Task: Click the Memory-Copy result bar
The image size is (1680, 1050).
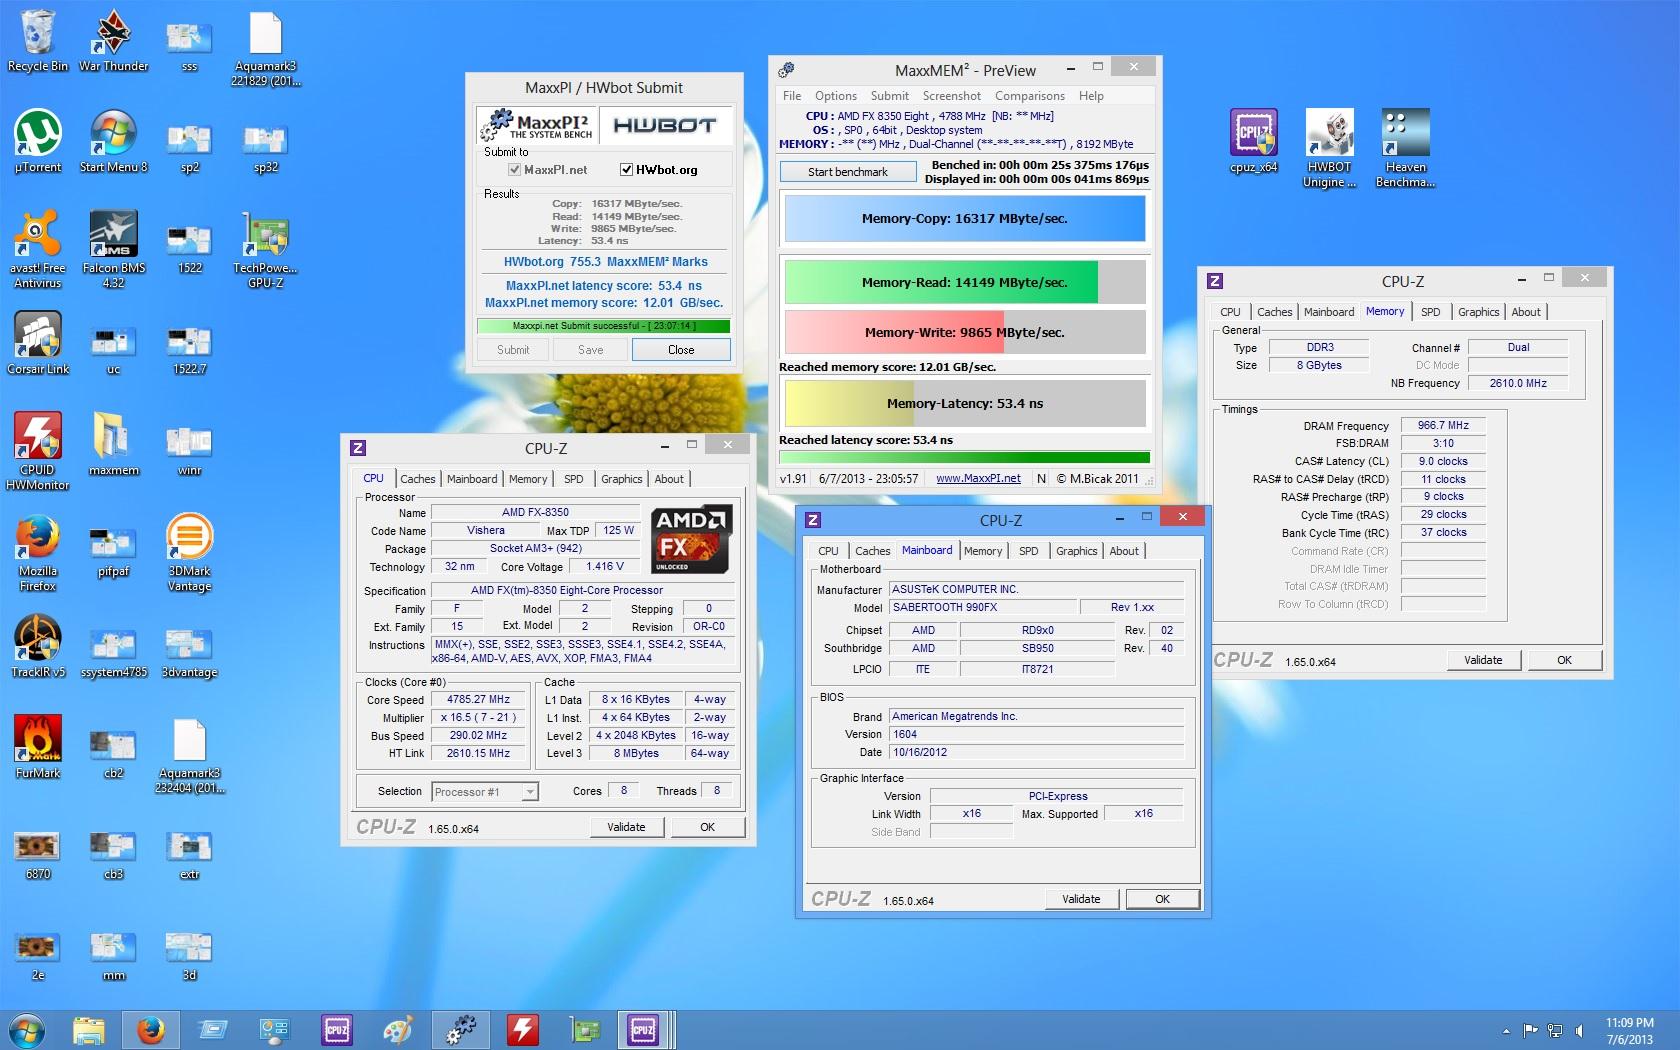Action: coord(965,219)
